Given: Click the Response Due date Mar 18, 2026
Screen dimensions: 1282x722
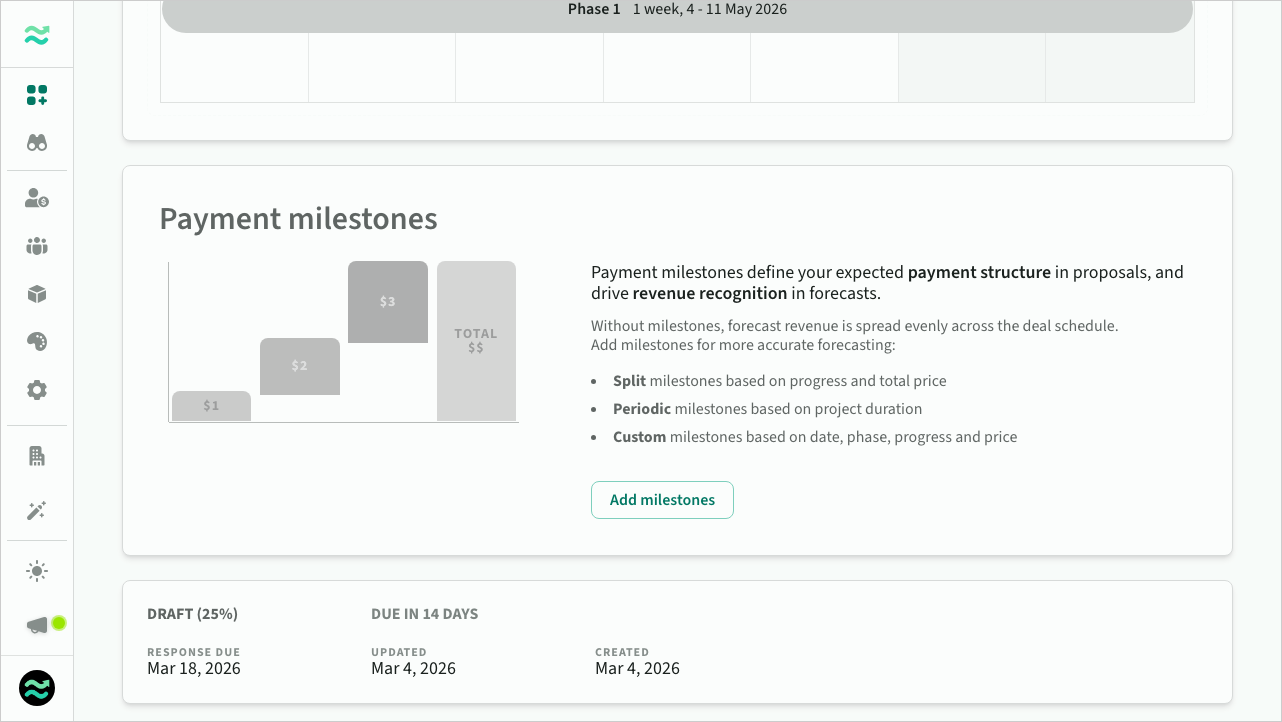Looking at the screenshot, I should [x=194, y=669].
